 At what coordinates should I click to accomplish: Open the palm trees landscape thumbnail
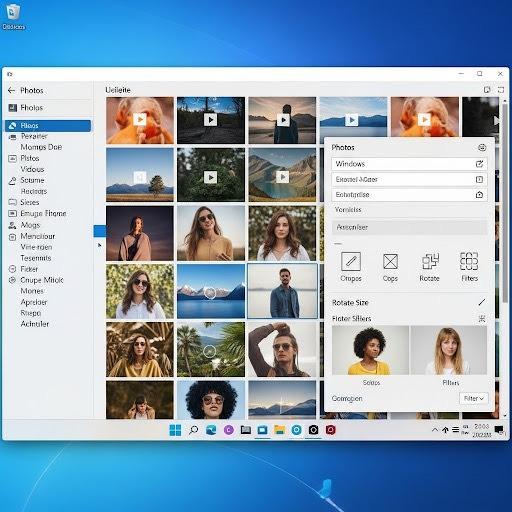211,349
